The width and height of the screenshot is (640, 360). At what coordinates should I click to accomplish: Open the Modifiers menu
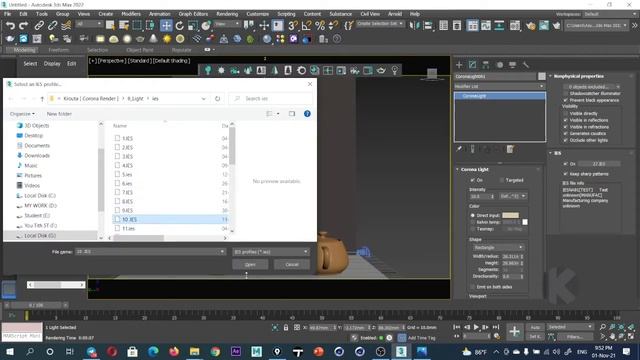[x=131, y=14]
